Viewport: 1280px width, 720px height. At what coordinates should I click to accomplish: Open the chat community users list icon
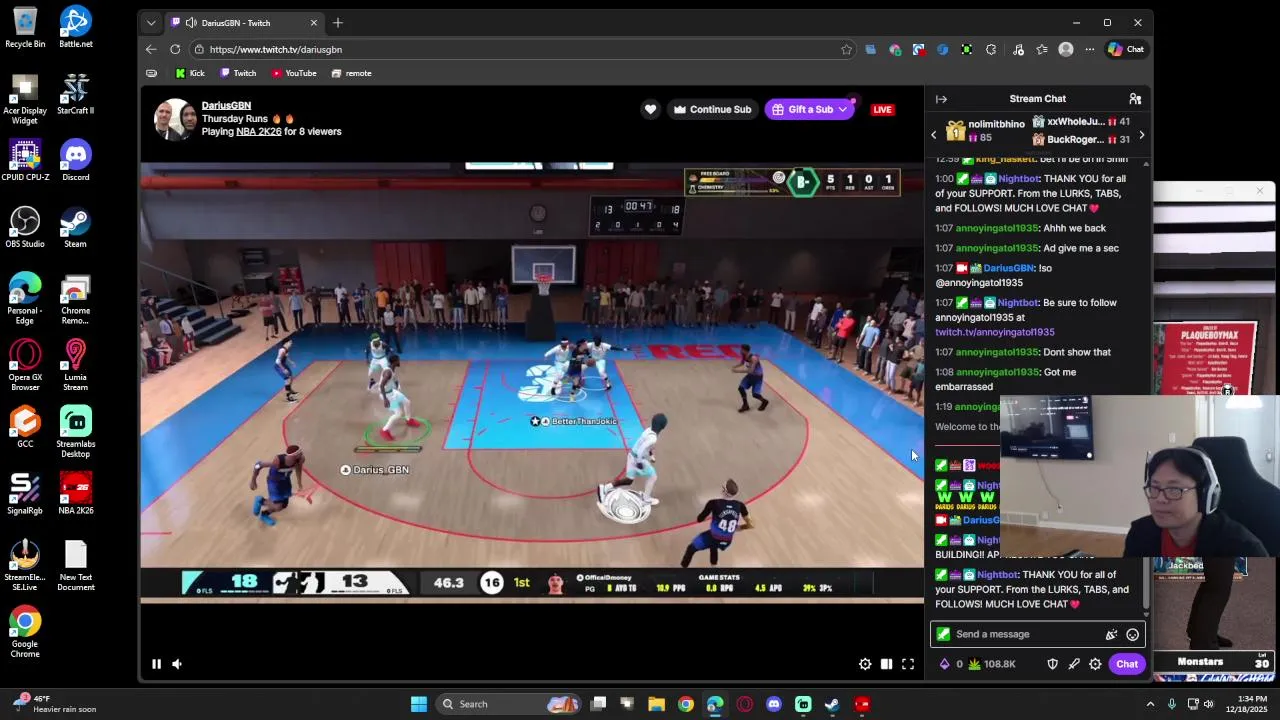coord(1135,99)
